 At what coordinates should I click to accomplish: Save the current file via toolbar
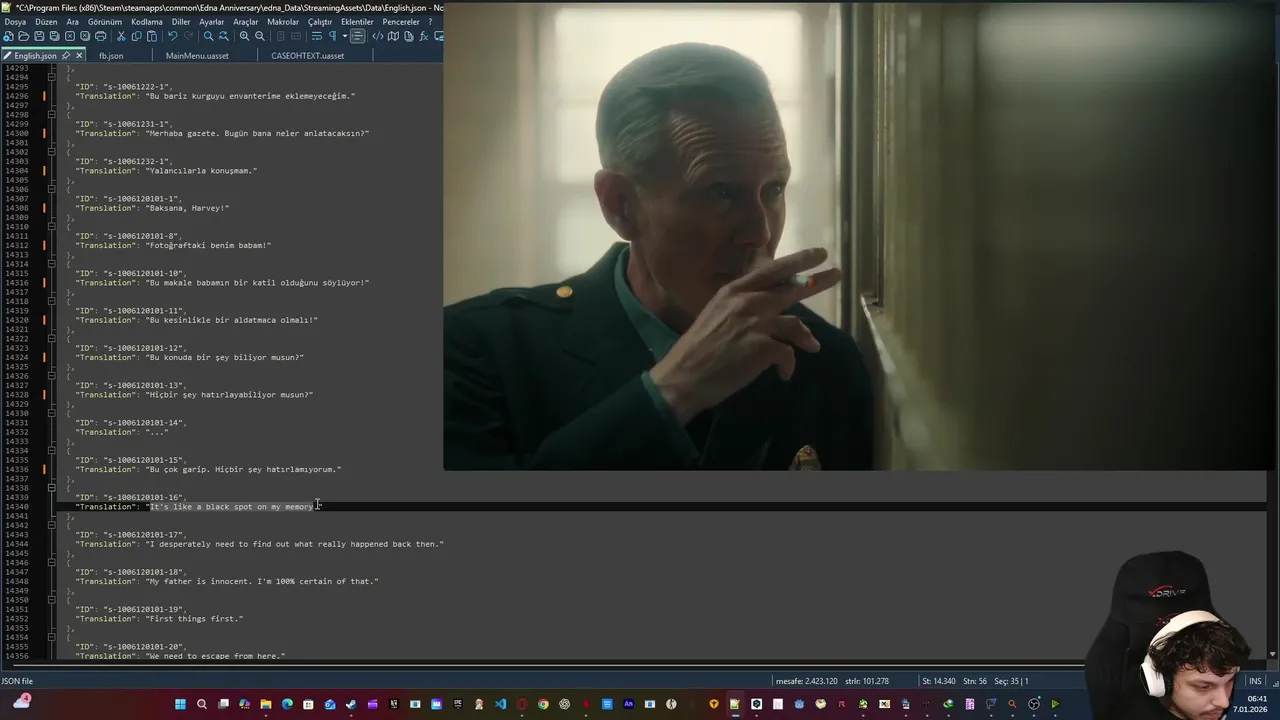tap(39, 36)
